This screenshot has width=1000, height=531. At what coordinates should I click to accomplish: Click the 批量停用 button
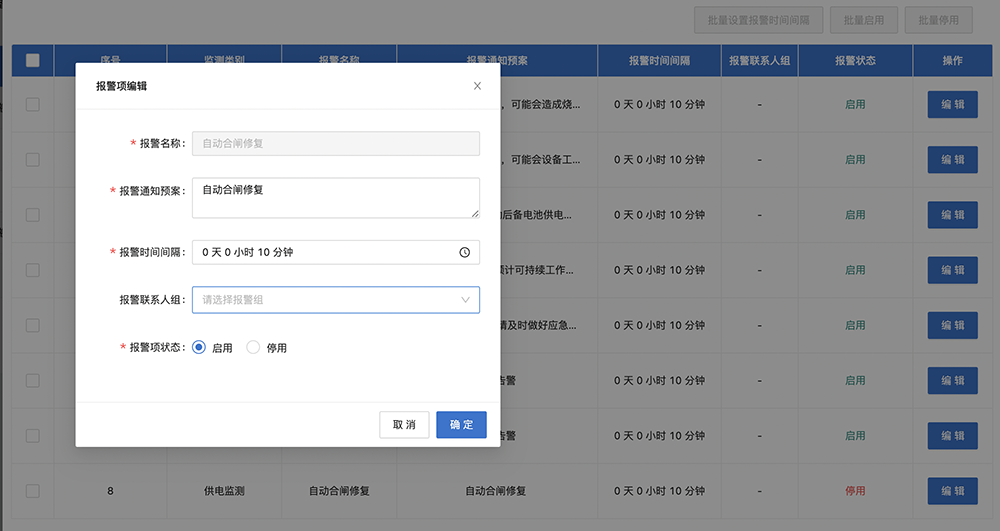[x=938, y=20]
